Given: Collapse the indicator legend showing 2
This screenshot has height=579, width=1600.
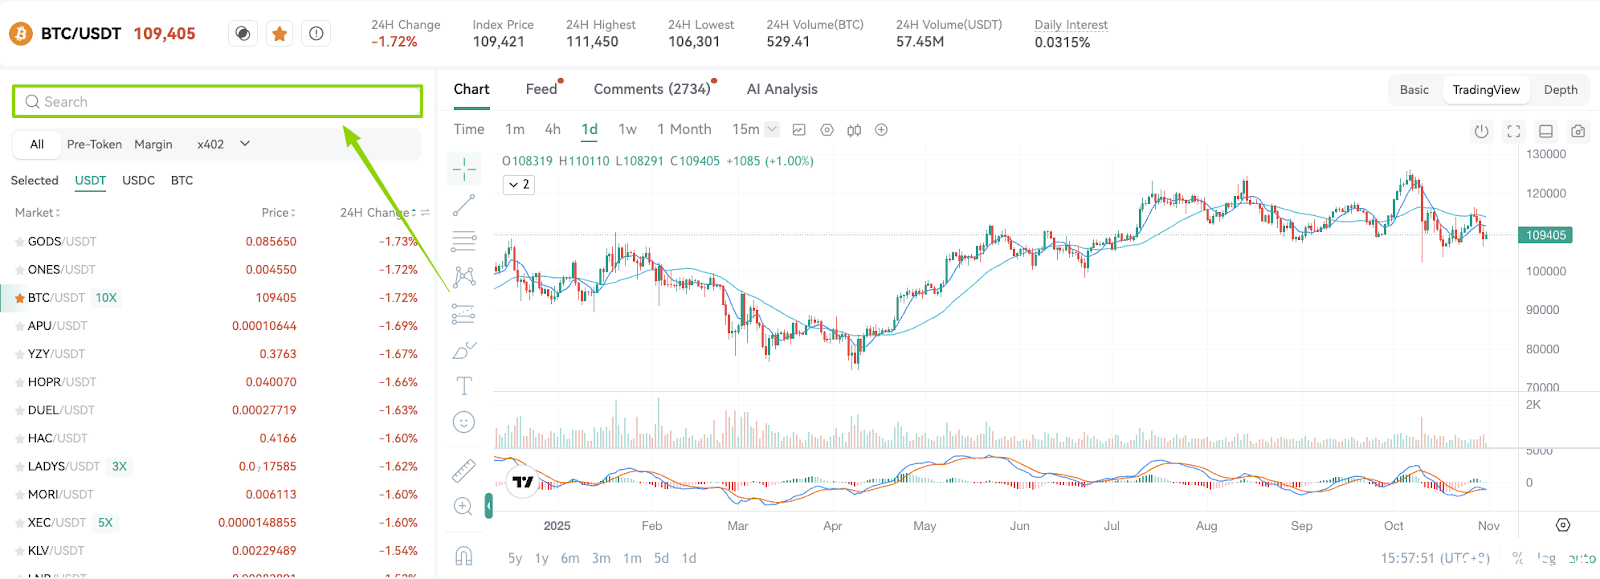Looking at the screenshot, I should pos(518,185).
